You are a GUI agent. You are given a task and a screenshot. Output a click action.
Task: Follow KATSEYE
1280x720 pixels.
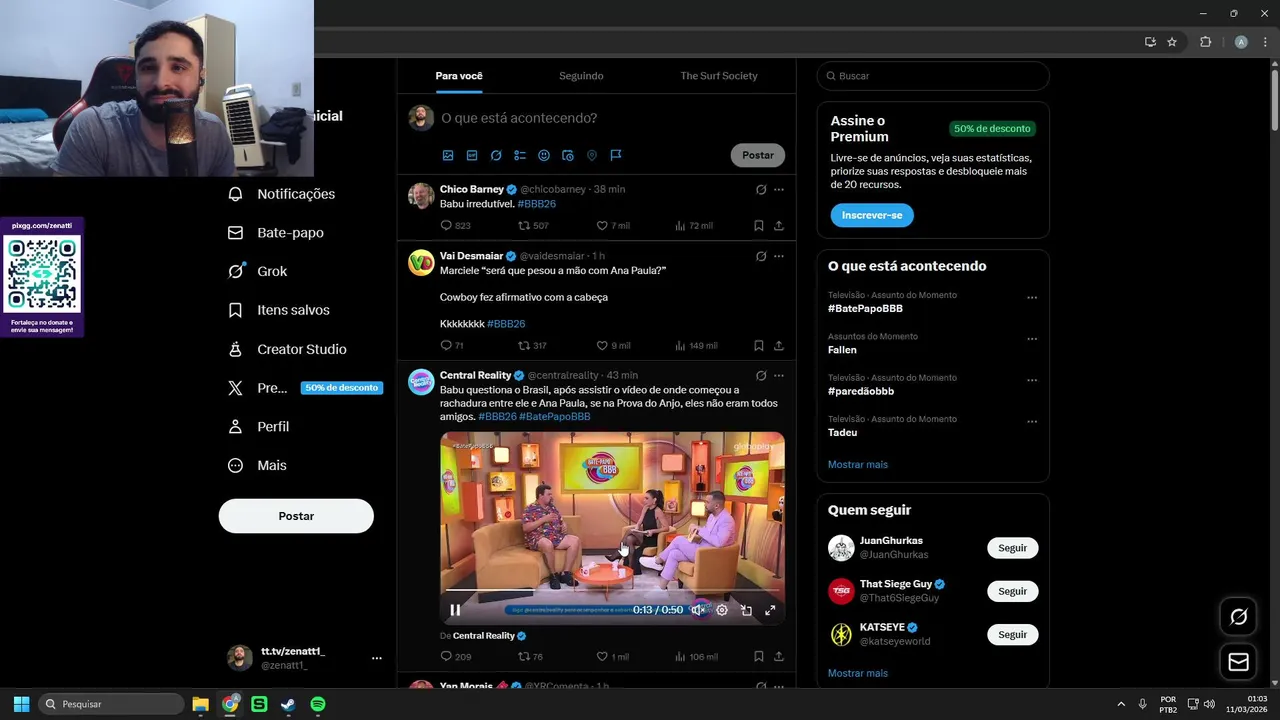click(1013, 634)
